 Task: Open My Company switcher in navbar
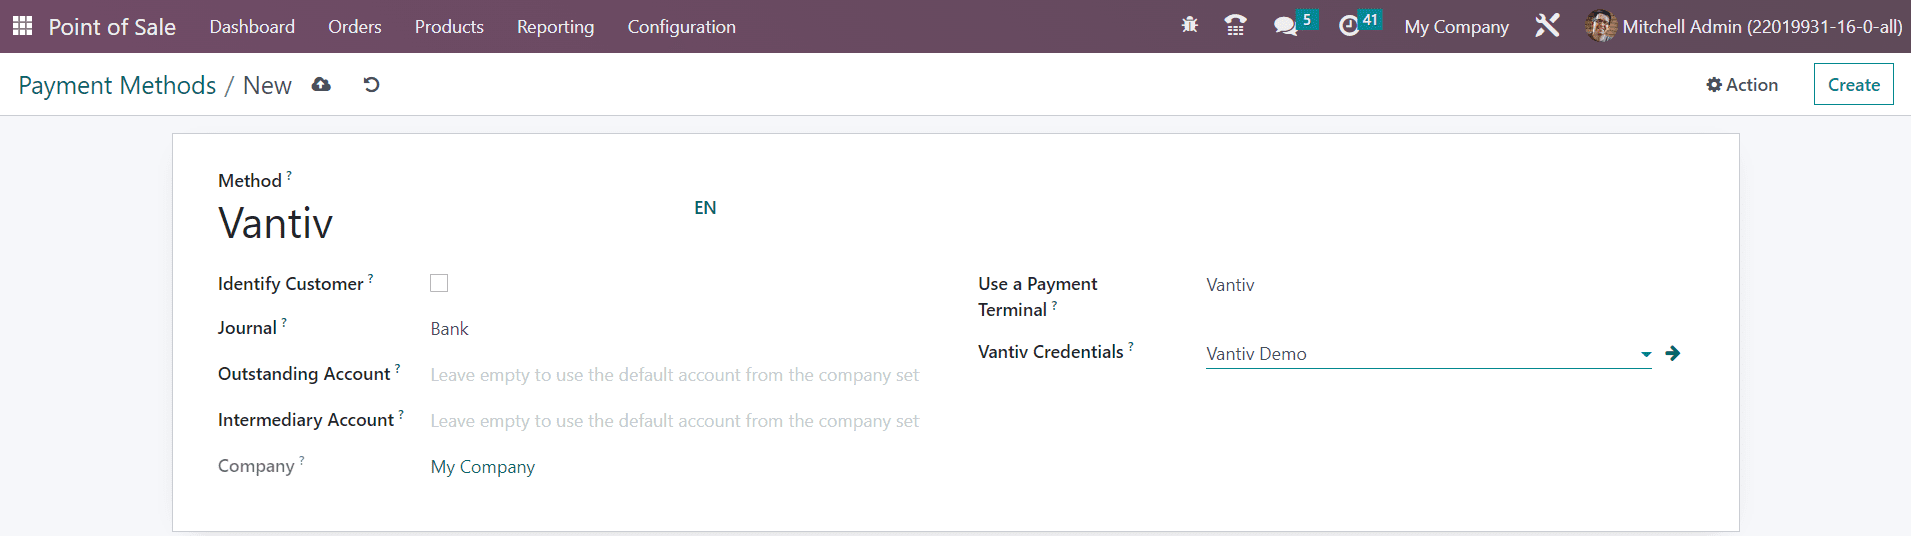click(1456, 27)
